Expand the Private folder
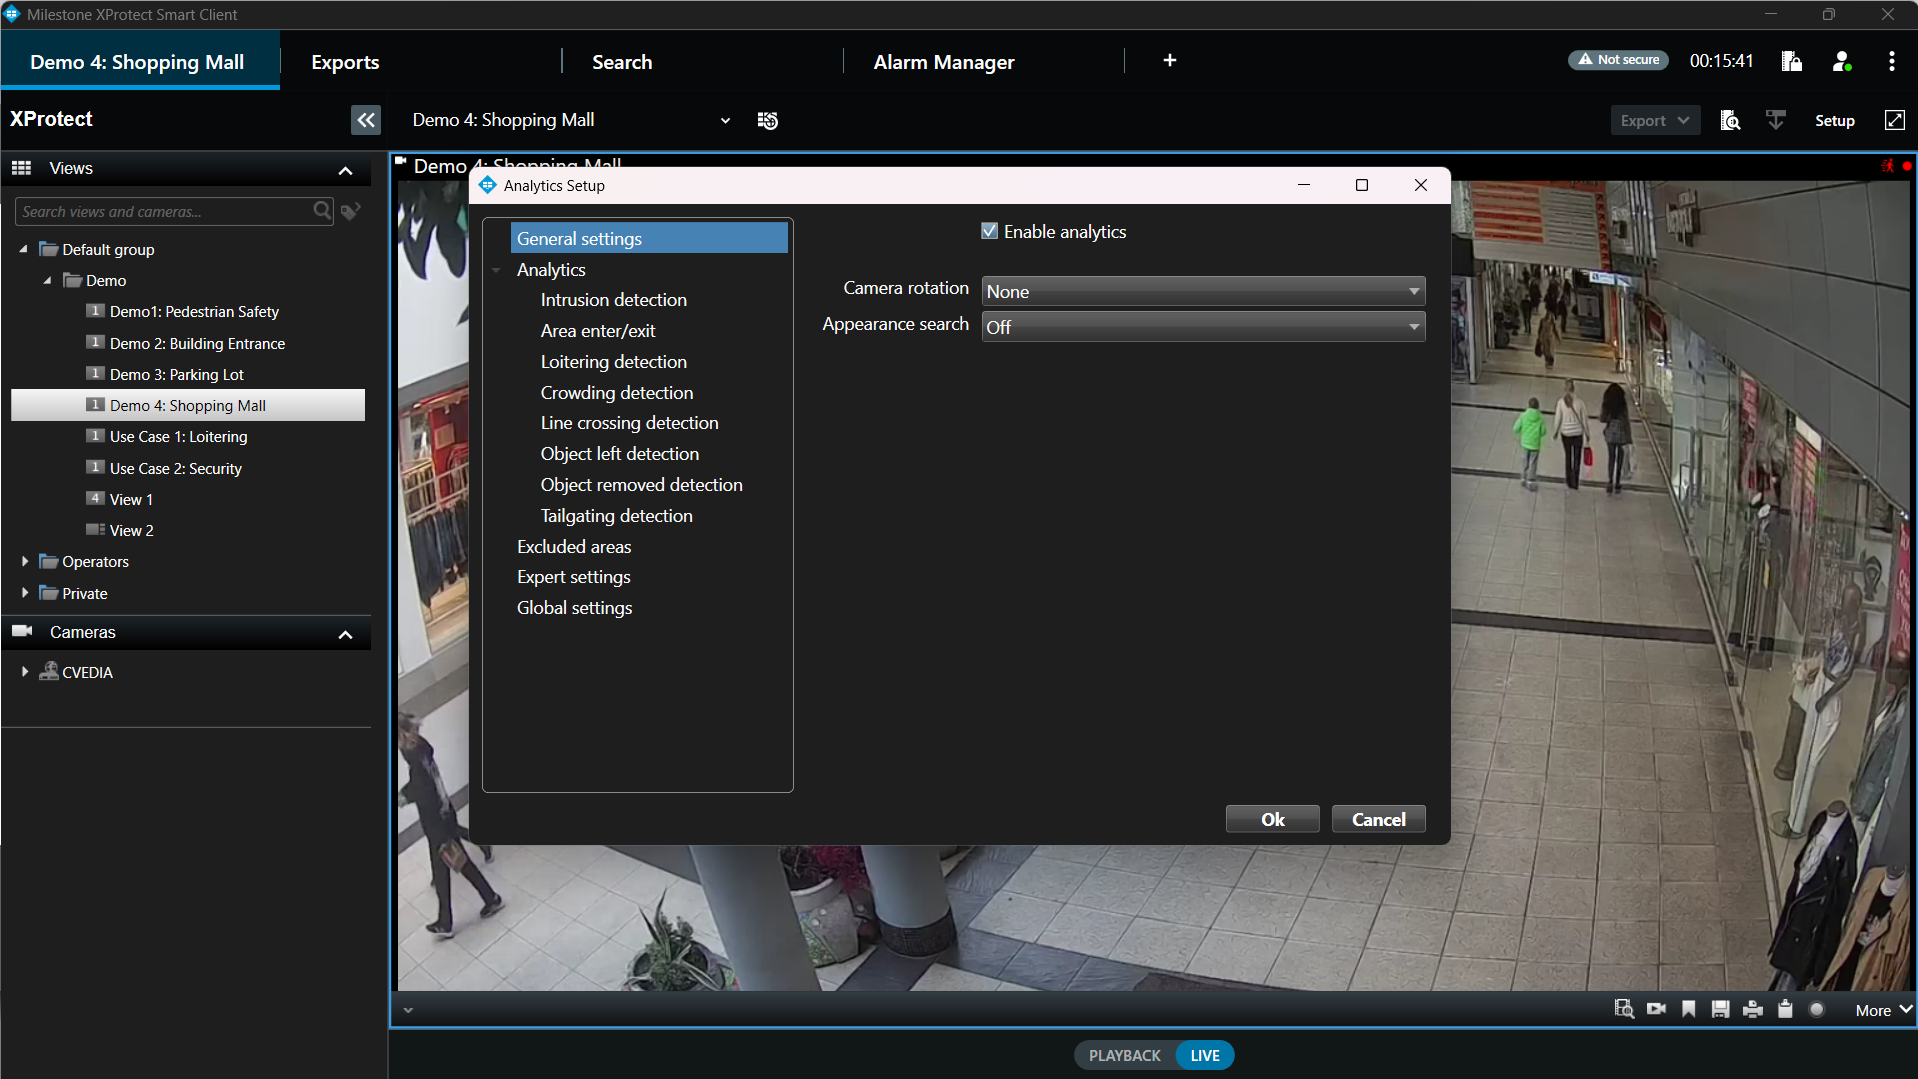 [x=25, y=593]
